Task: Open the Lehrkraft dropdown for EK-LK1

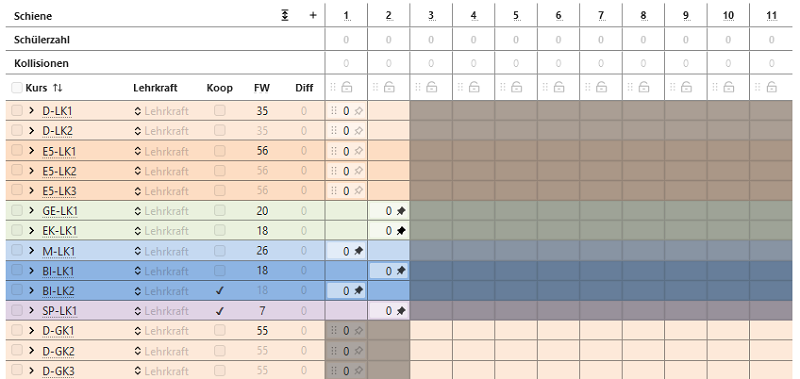Action: pyautogui.click(x=161, y=231)
